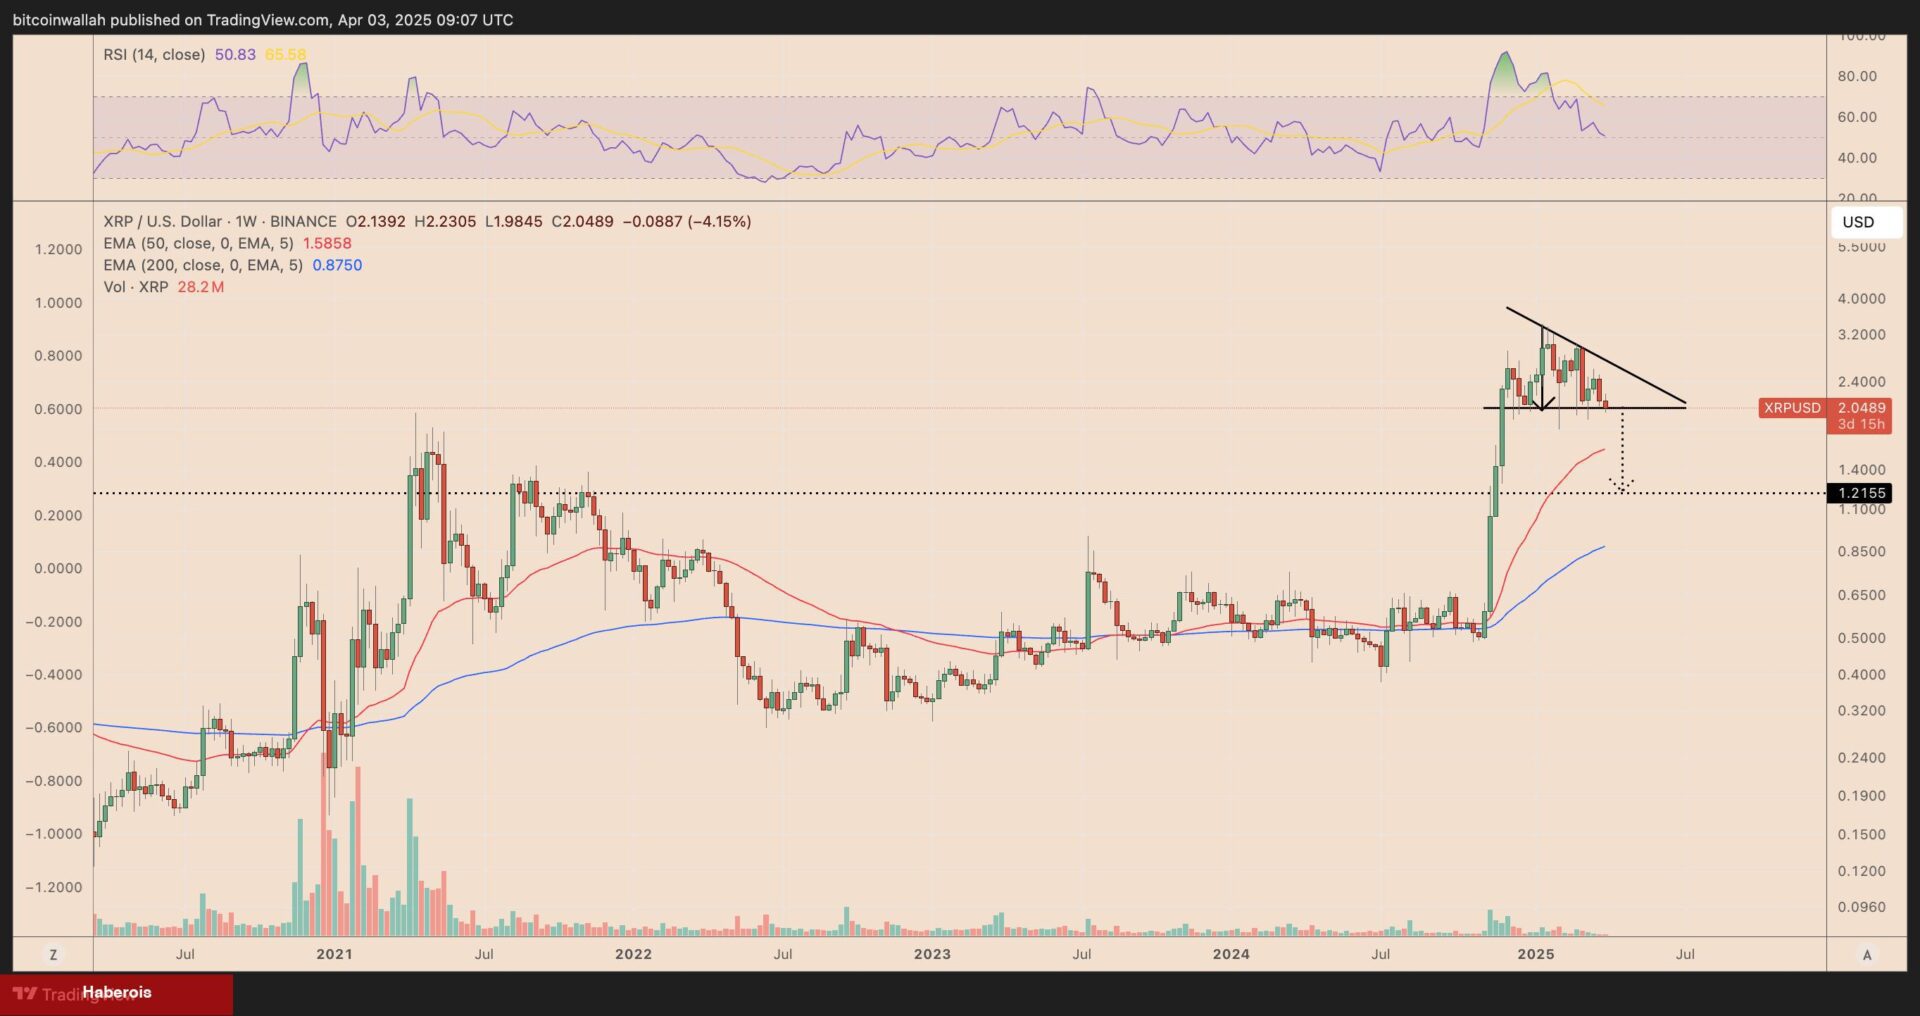Click the 40.00 RSI scale label
The image size is (1920, 1016).
pyautogui.click(x=1857, y=158)
